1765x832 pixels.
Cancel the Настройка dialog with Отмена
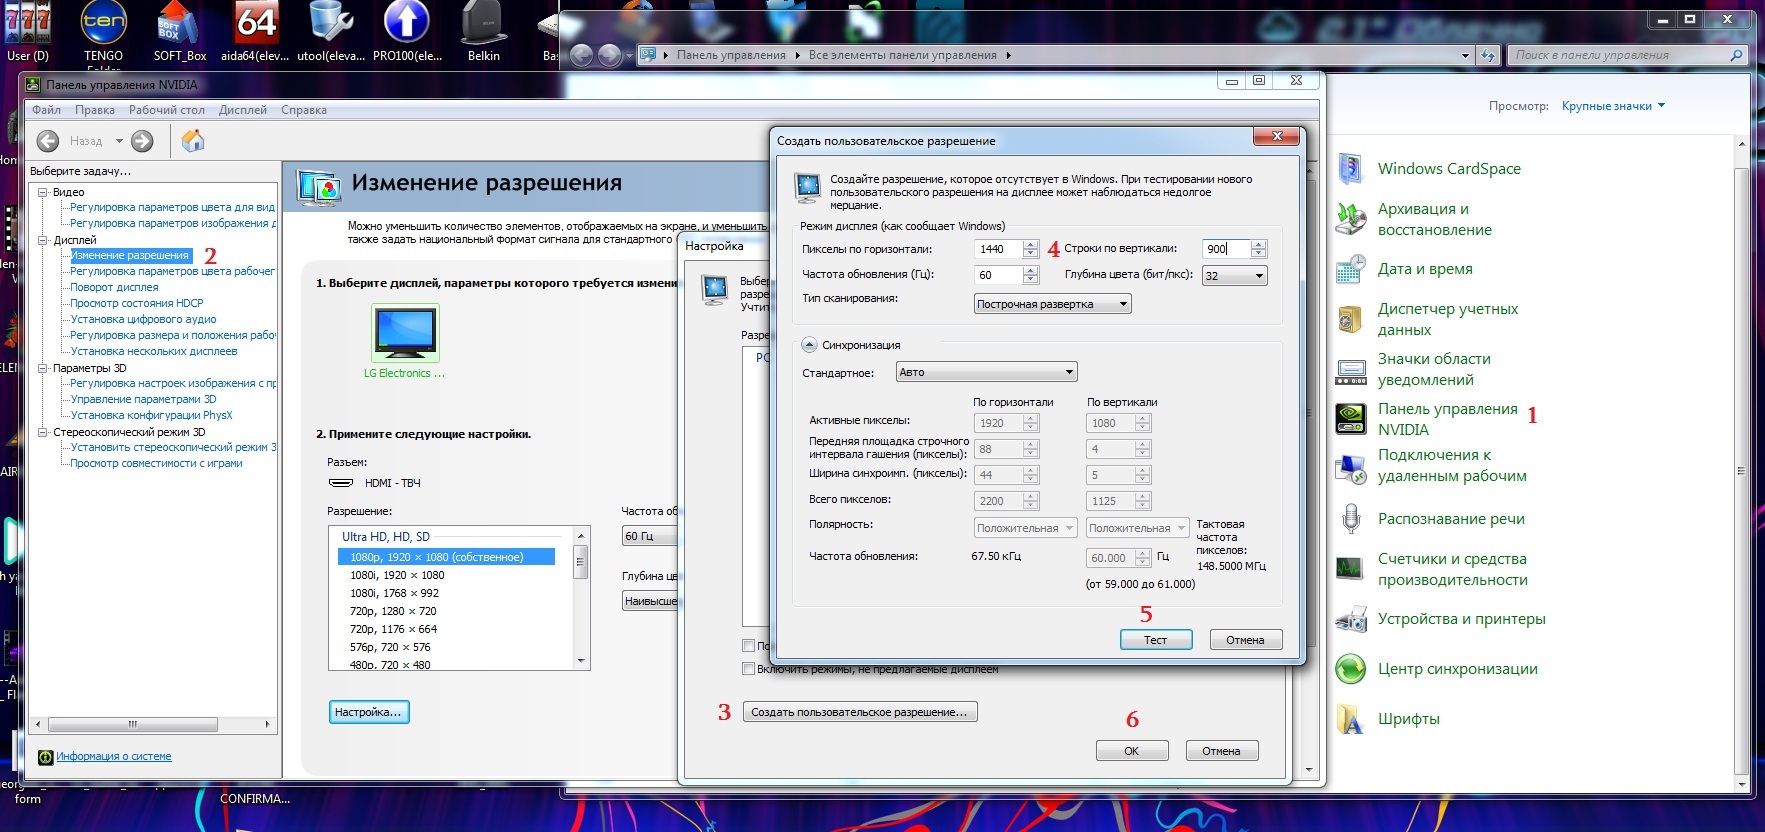click(x=1221, y=751)
